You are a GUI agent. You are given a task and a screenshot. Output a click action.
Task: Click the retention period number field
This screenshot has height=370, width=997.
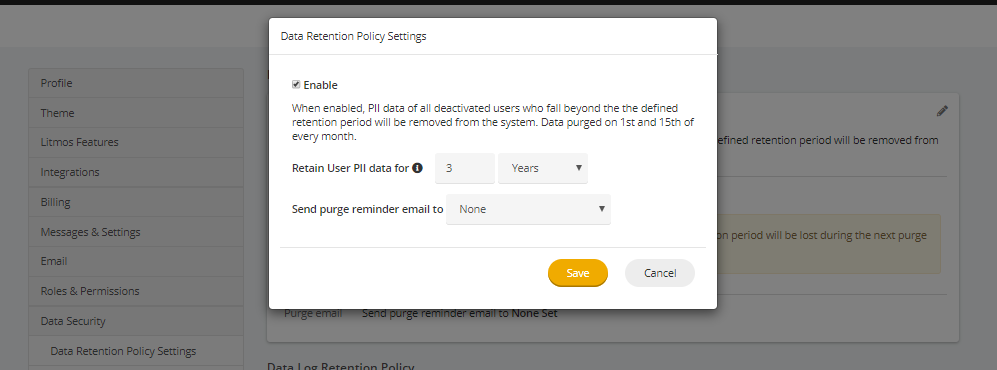465,168
